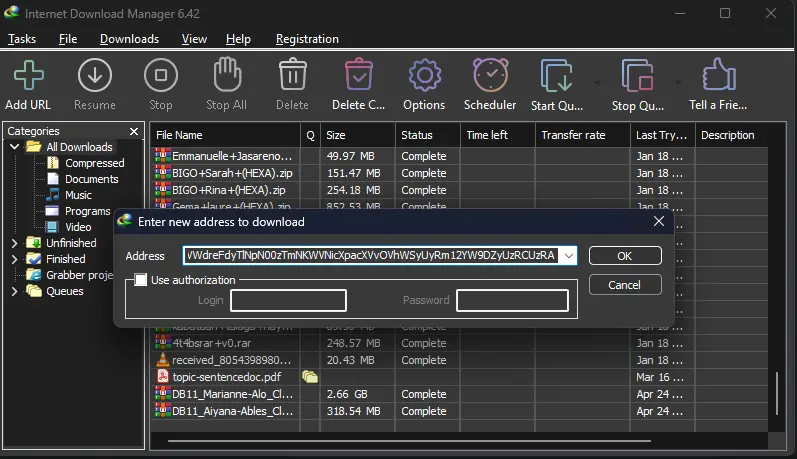
Task: Sort by the Time left column header
Action: coord(498,135)
